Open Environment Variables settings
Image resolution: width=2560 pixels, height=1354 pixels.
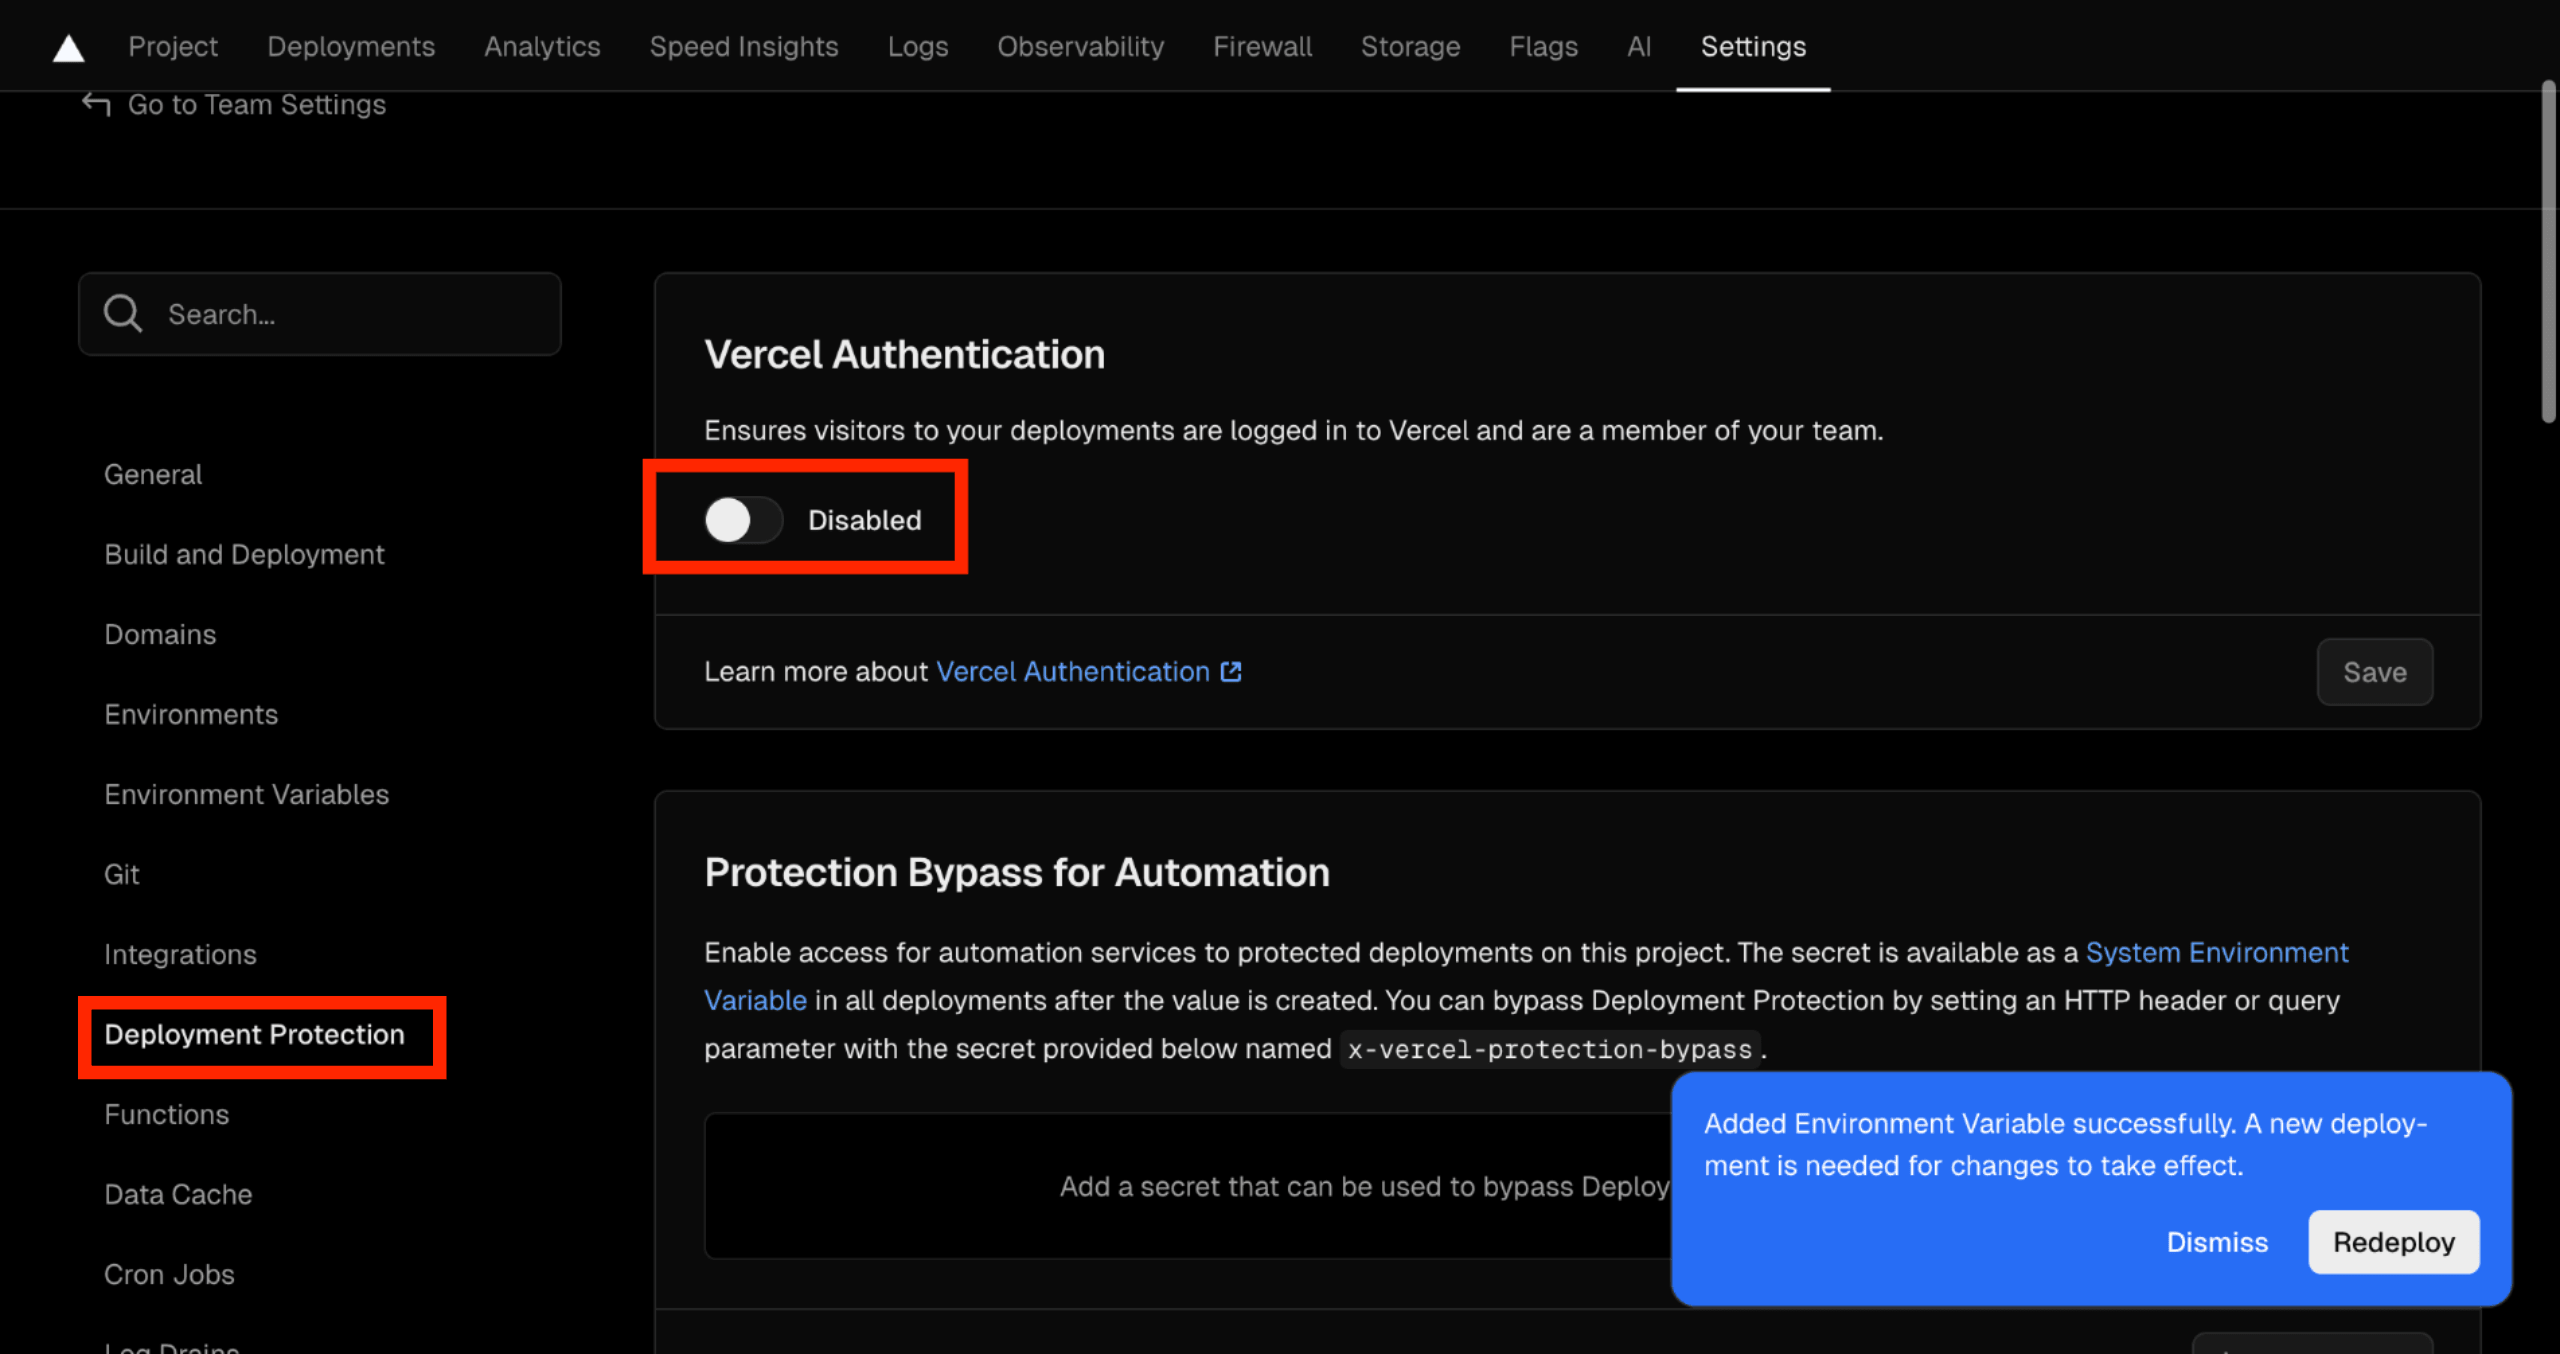[247, 794]
